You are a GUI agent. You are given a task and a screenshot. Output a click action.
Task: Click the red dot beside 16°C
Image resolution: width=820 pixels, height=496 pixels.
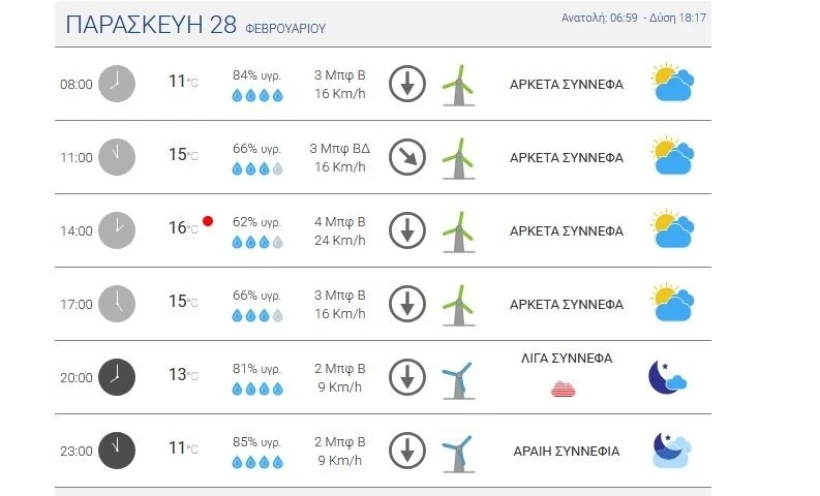point(208,221)
